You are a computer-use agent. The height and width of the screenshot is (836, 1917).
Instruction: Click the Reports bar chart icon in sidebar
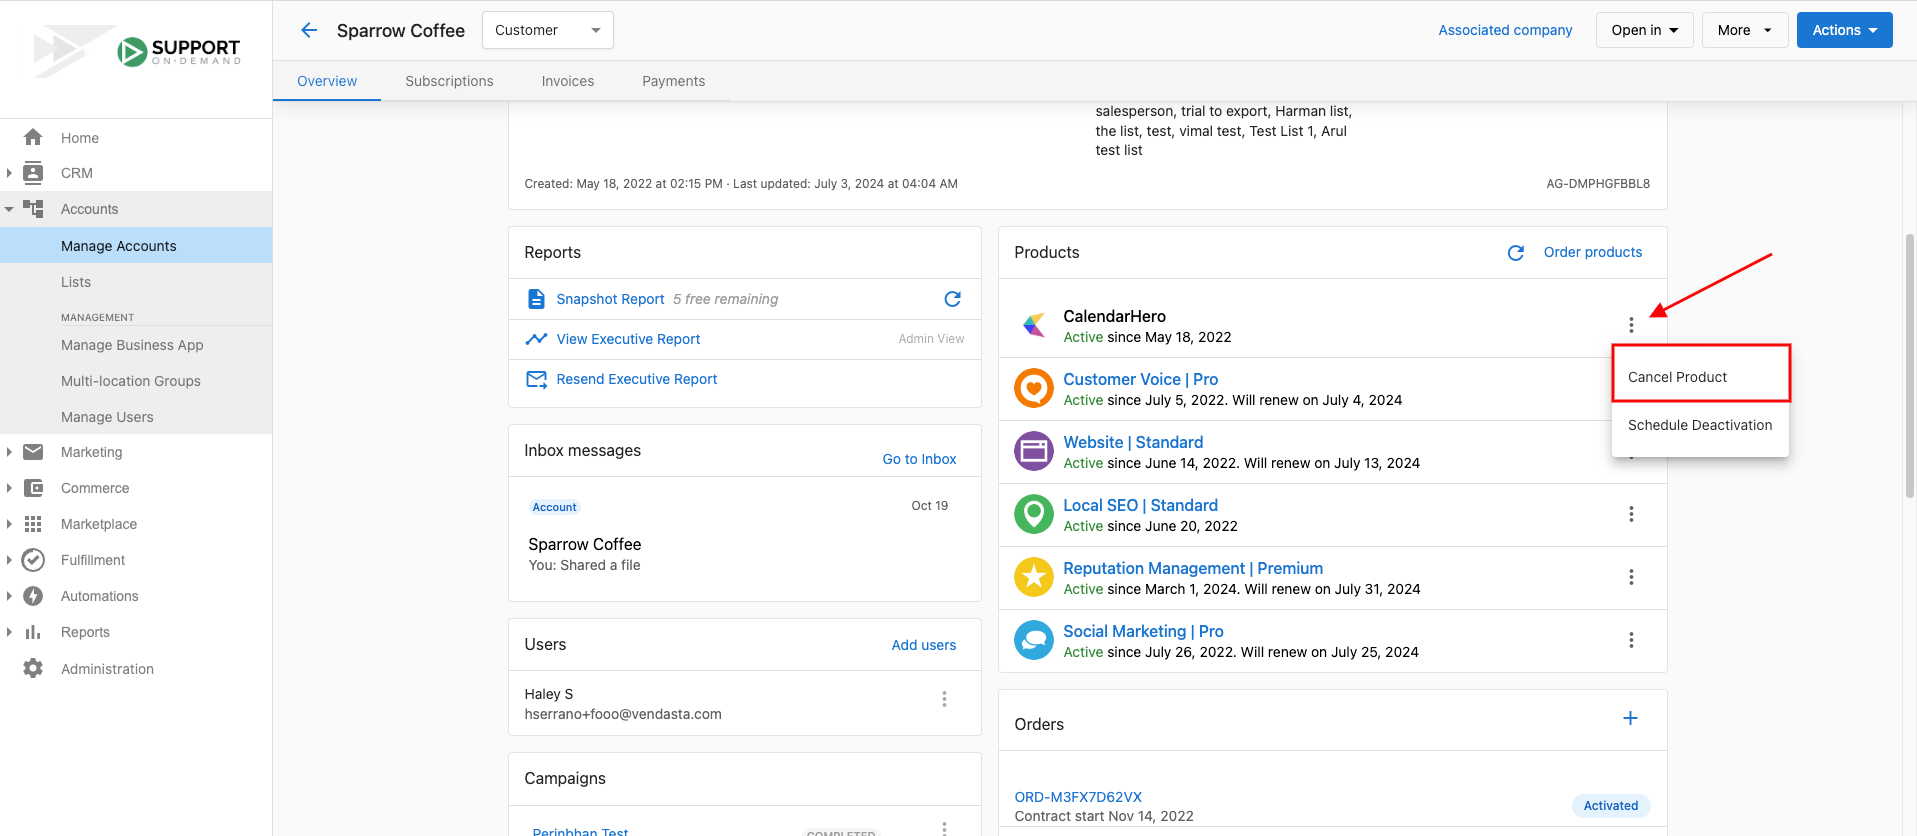click(x=33, y=632)
